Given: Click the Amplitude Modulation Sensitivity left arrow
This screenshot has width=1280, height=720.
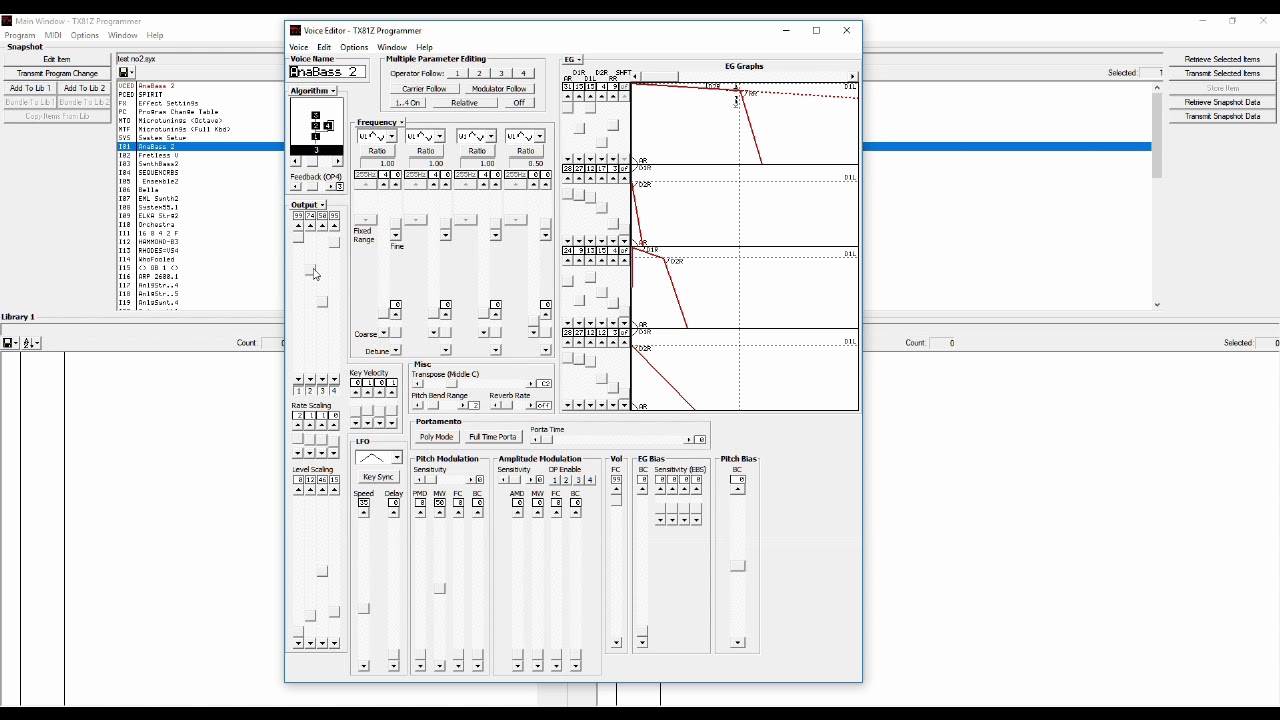Looking at the screenshot, I should click(504, 480).
